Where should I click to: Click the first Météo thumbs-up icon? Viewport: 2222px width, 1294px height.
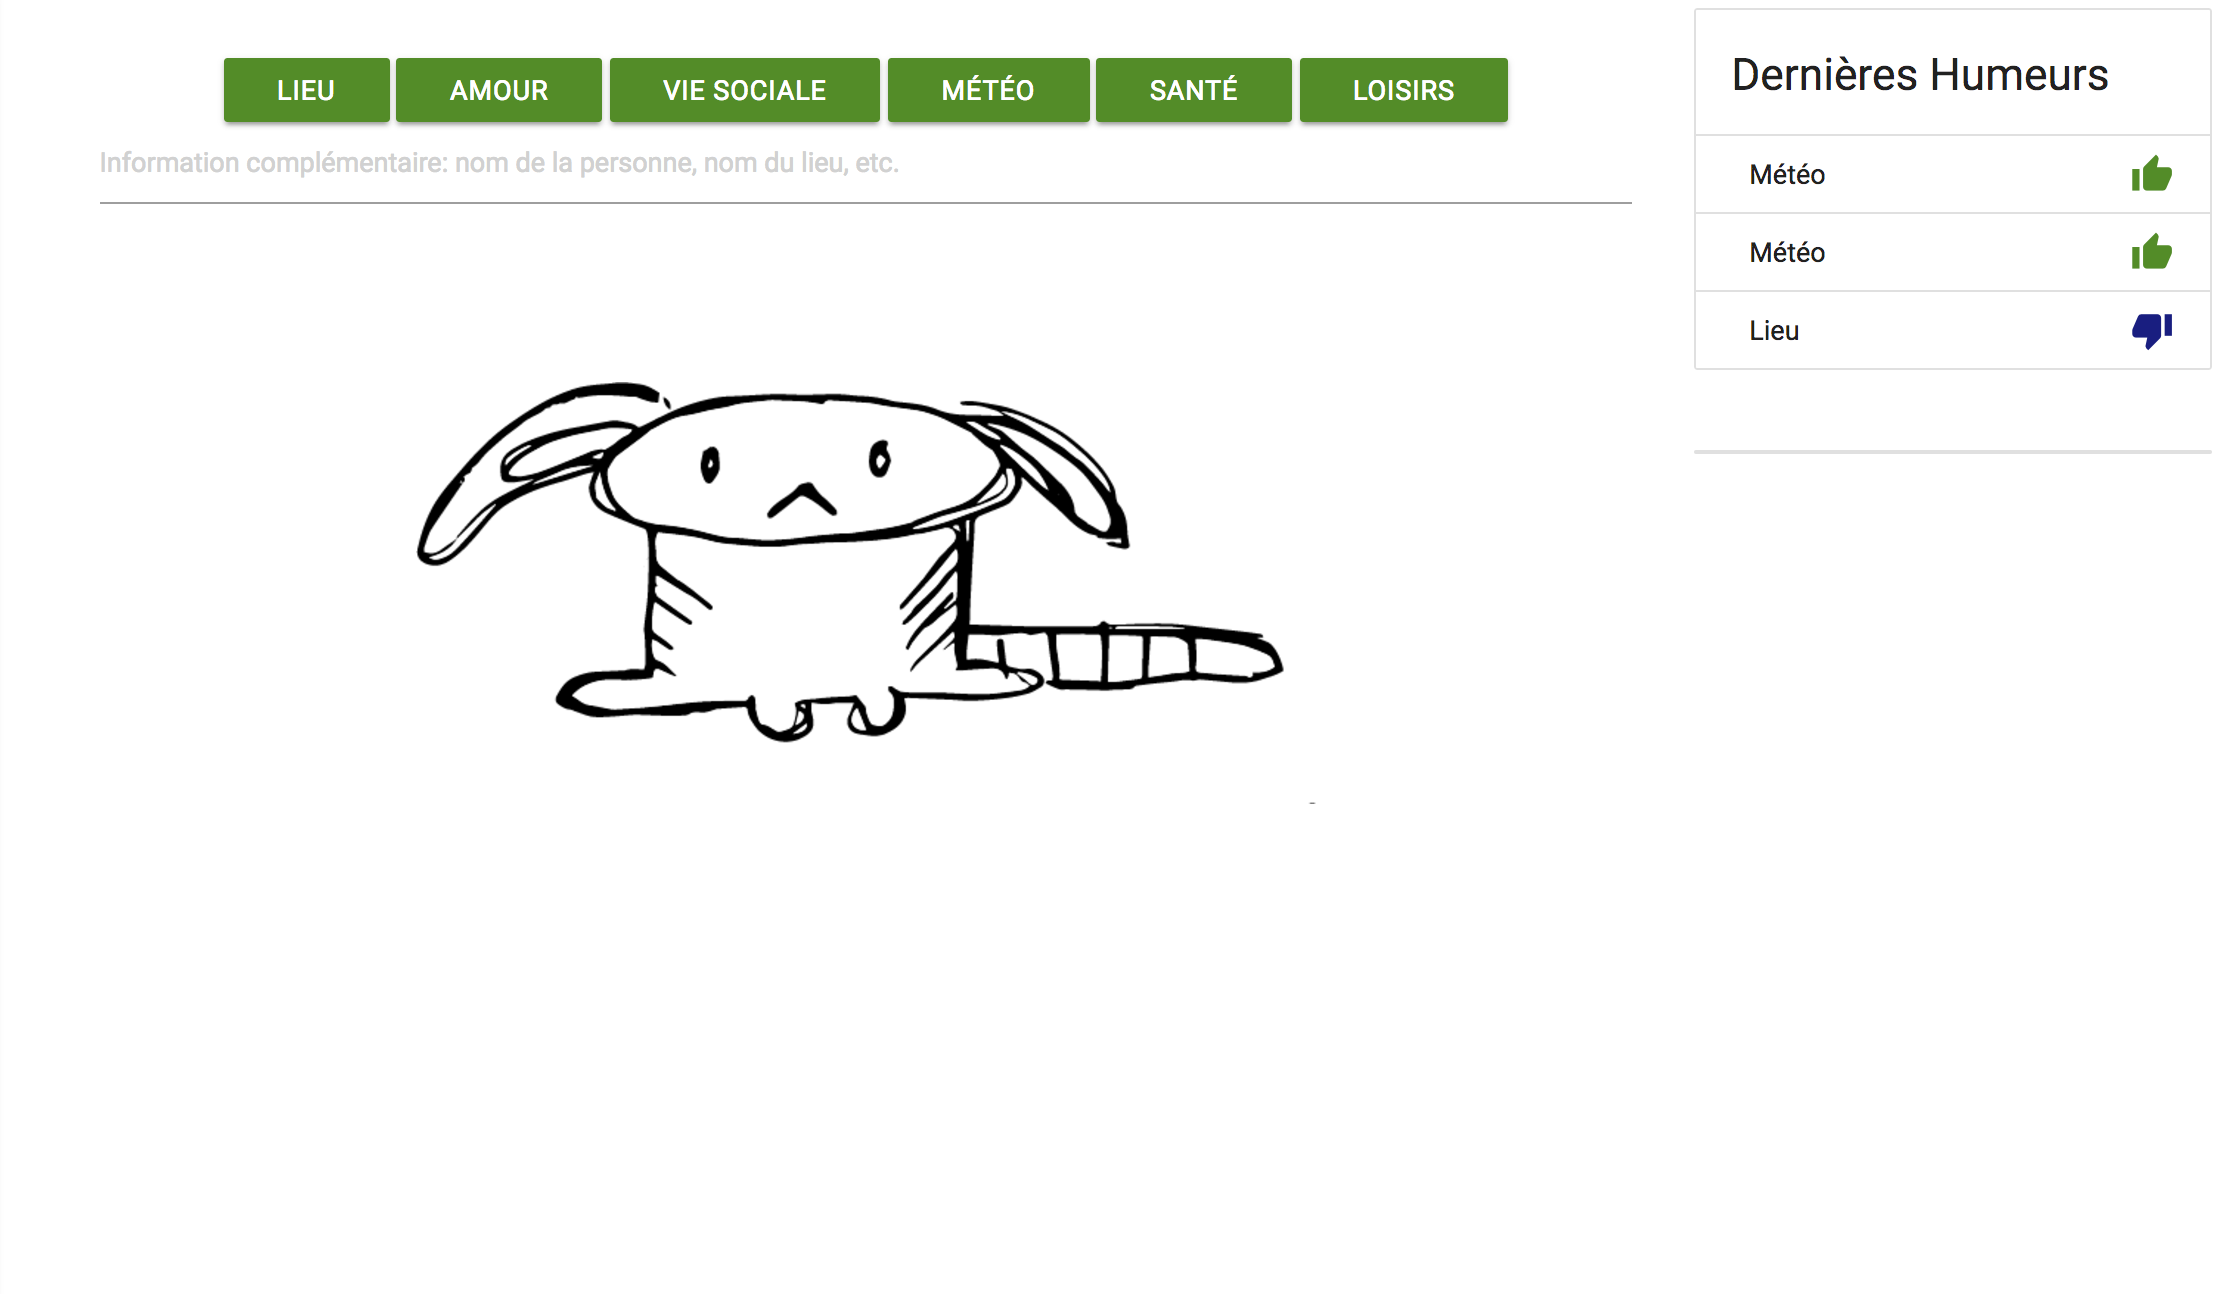point(2151,174)
